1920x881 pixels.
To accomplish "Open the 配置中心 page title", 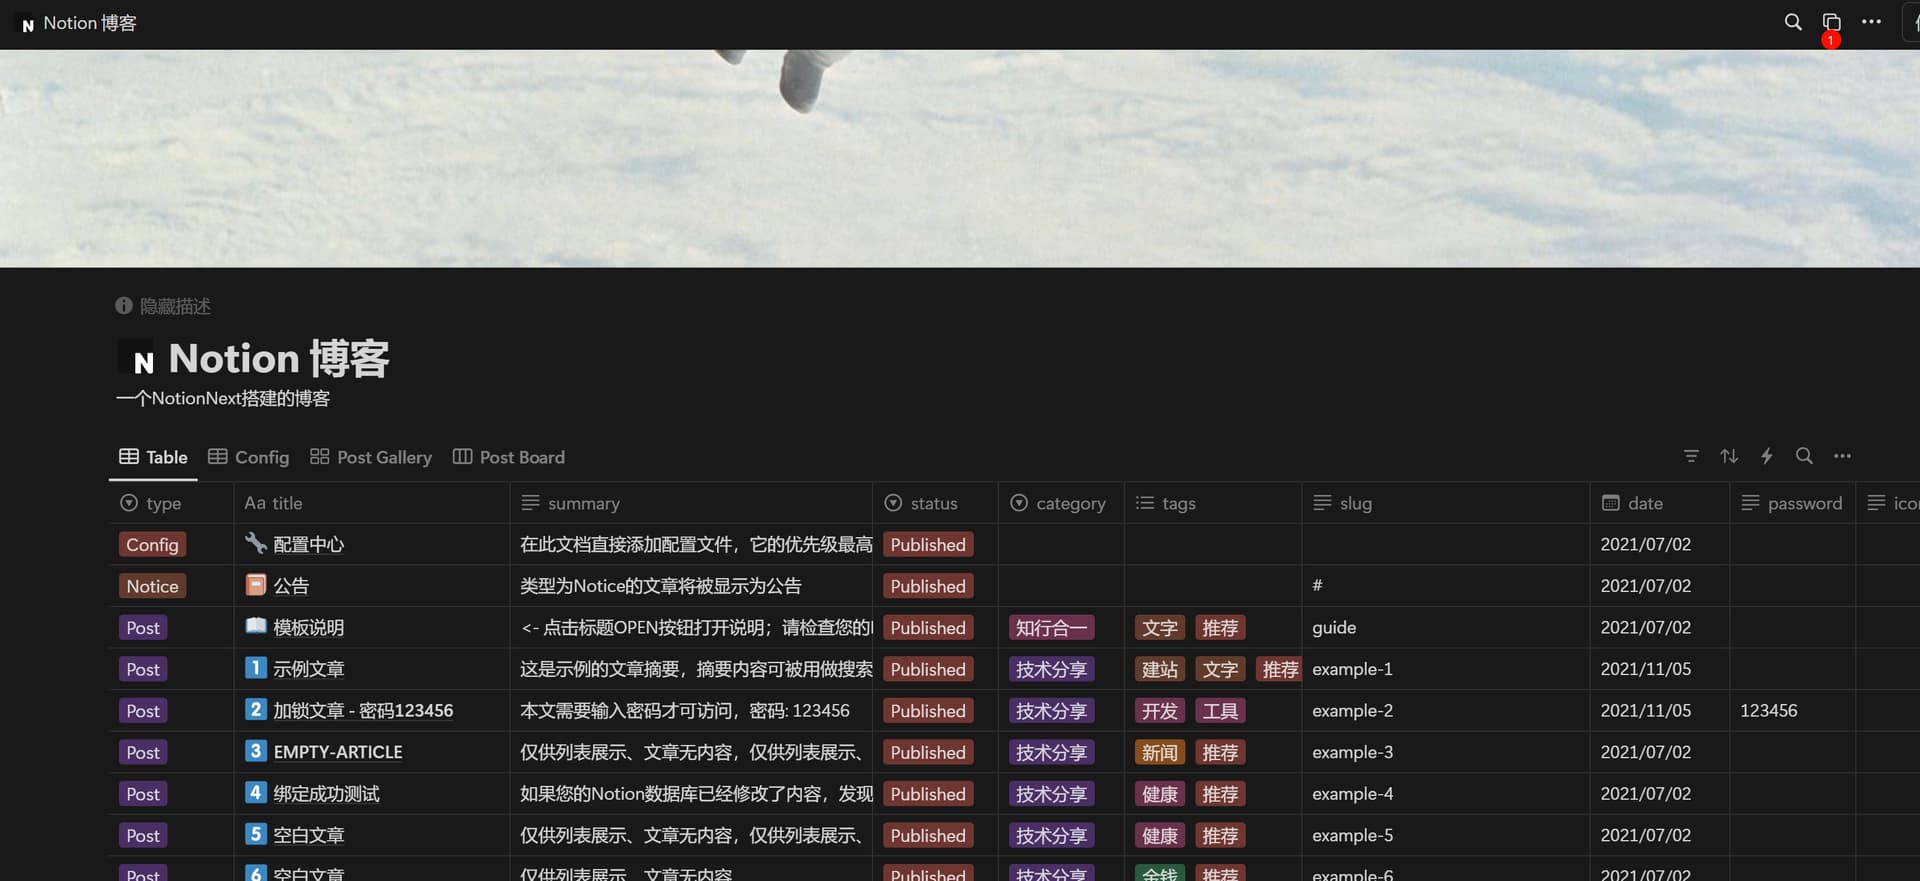I will click(308, 544).
